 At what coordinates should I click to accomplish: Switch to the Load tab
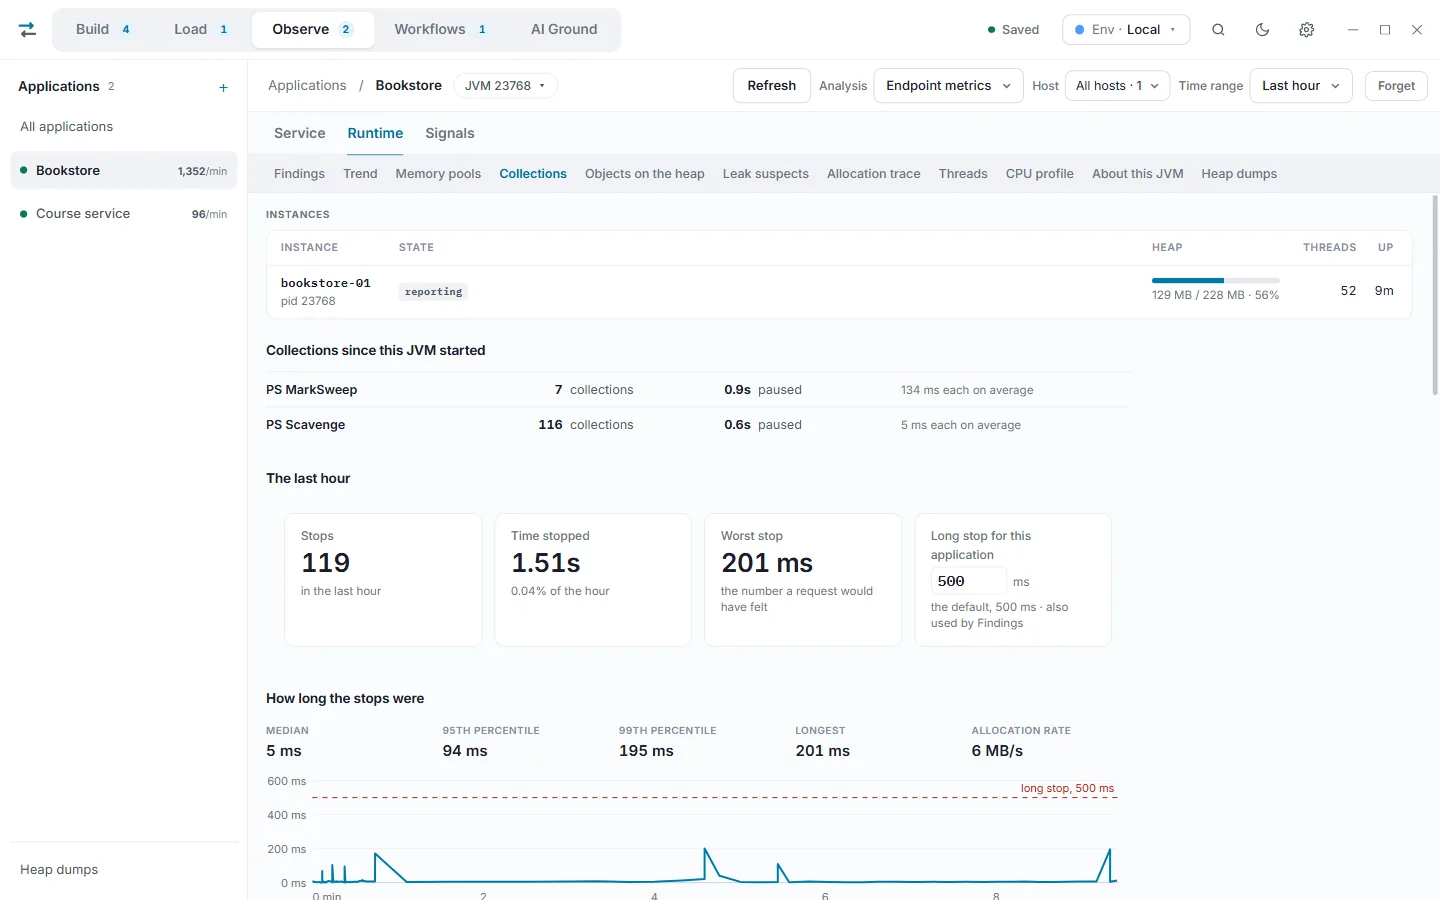tap(201, 30)
